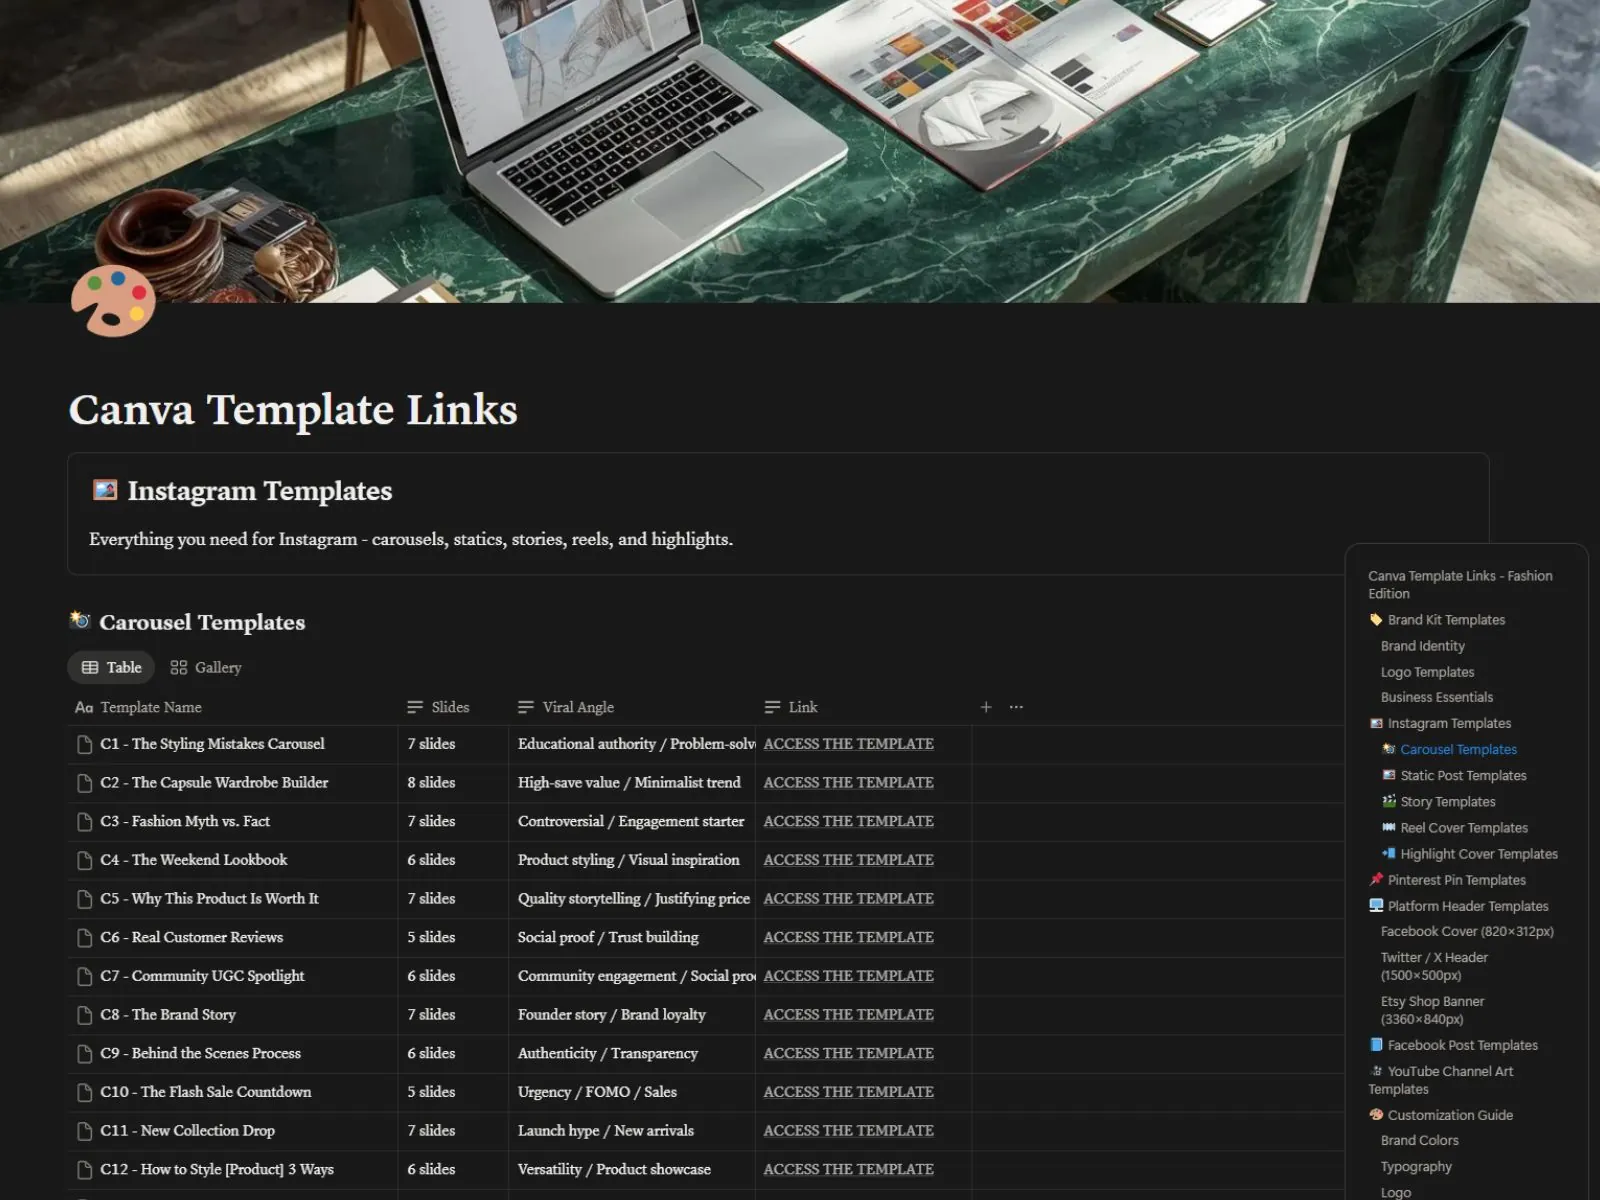Click the page icon for C10 row
This screenshot has width=1600, height=1200.
click(x=85, y=1092)
